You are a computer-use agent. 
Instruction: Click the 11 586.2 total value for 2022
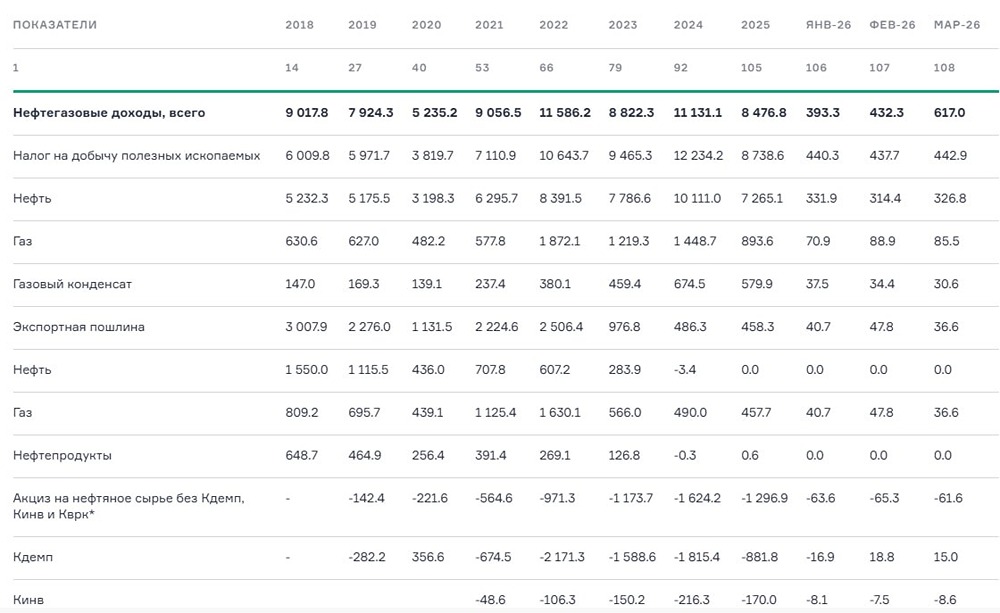[564, 113]
